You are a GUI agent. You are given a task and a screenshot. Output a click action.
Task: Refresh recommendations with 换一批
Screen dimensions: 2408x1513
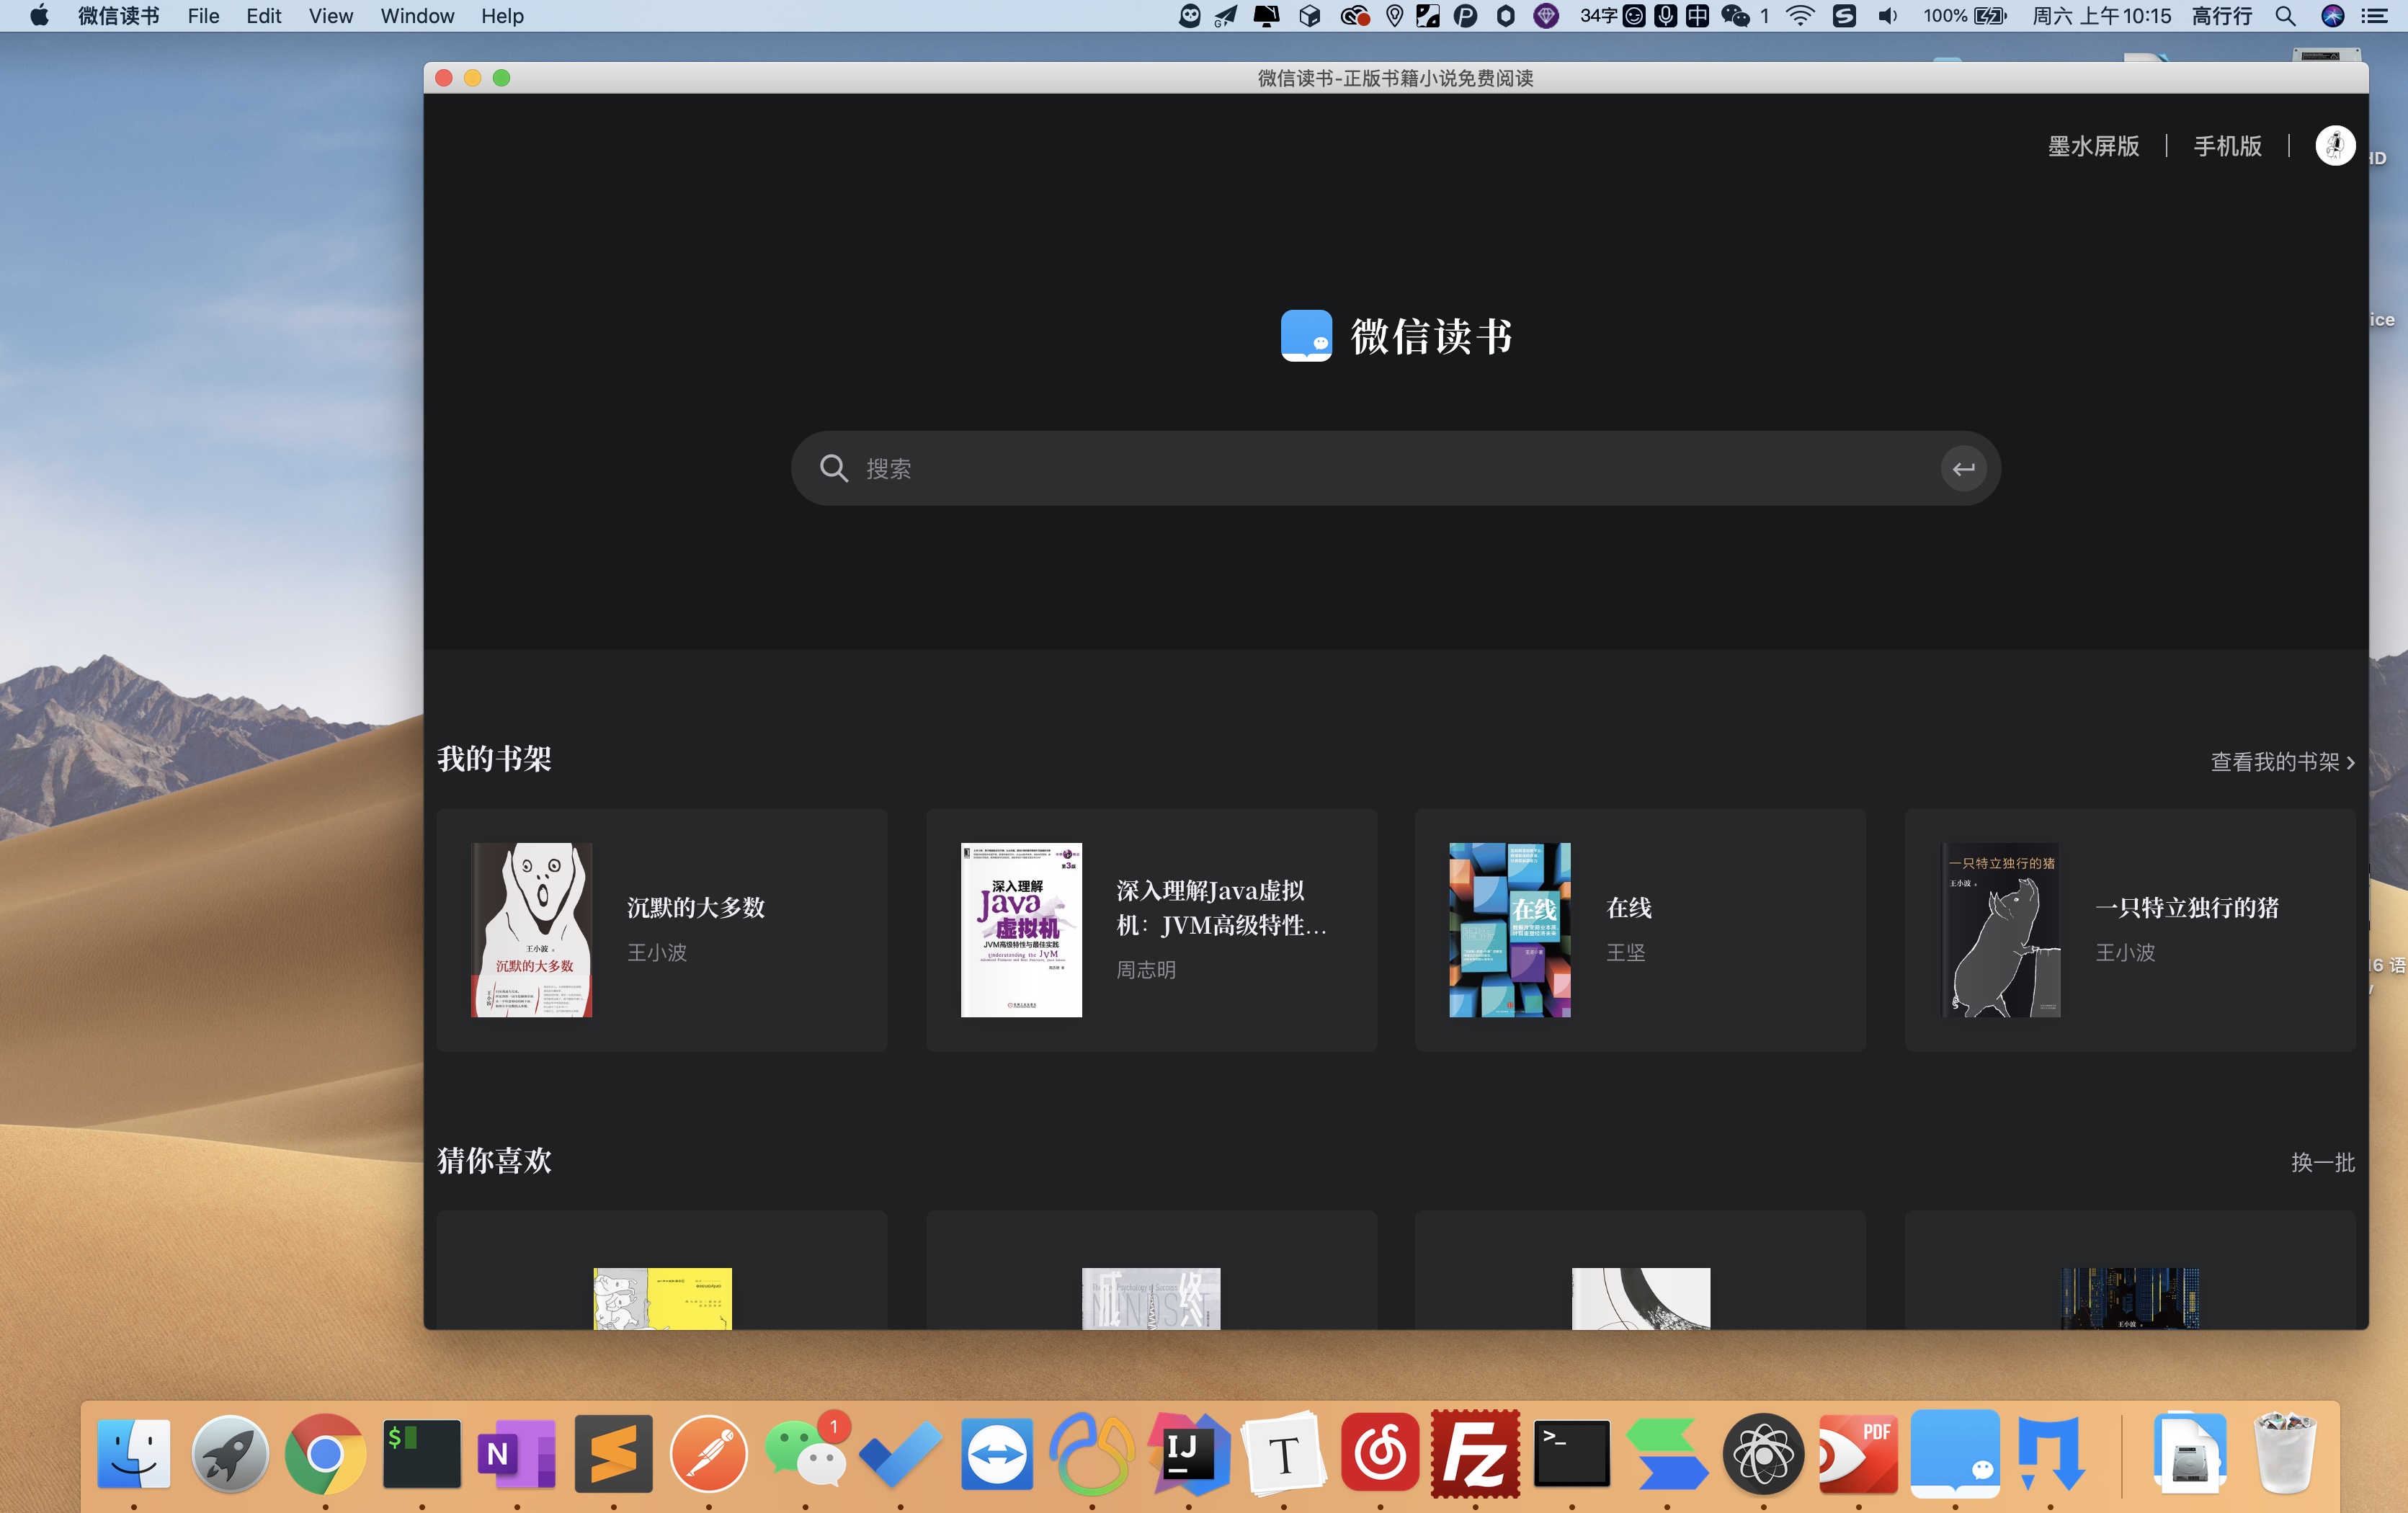tap(2322, 1162)
